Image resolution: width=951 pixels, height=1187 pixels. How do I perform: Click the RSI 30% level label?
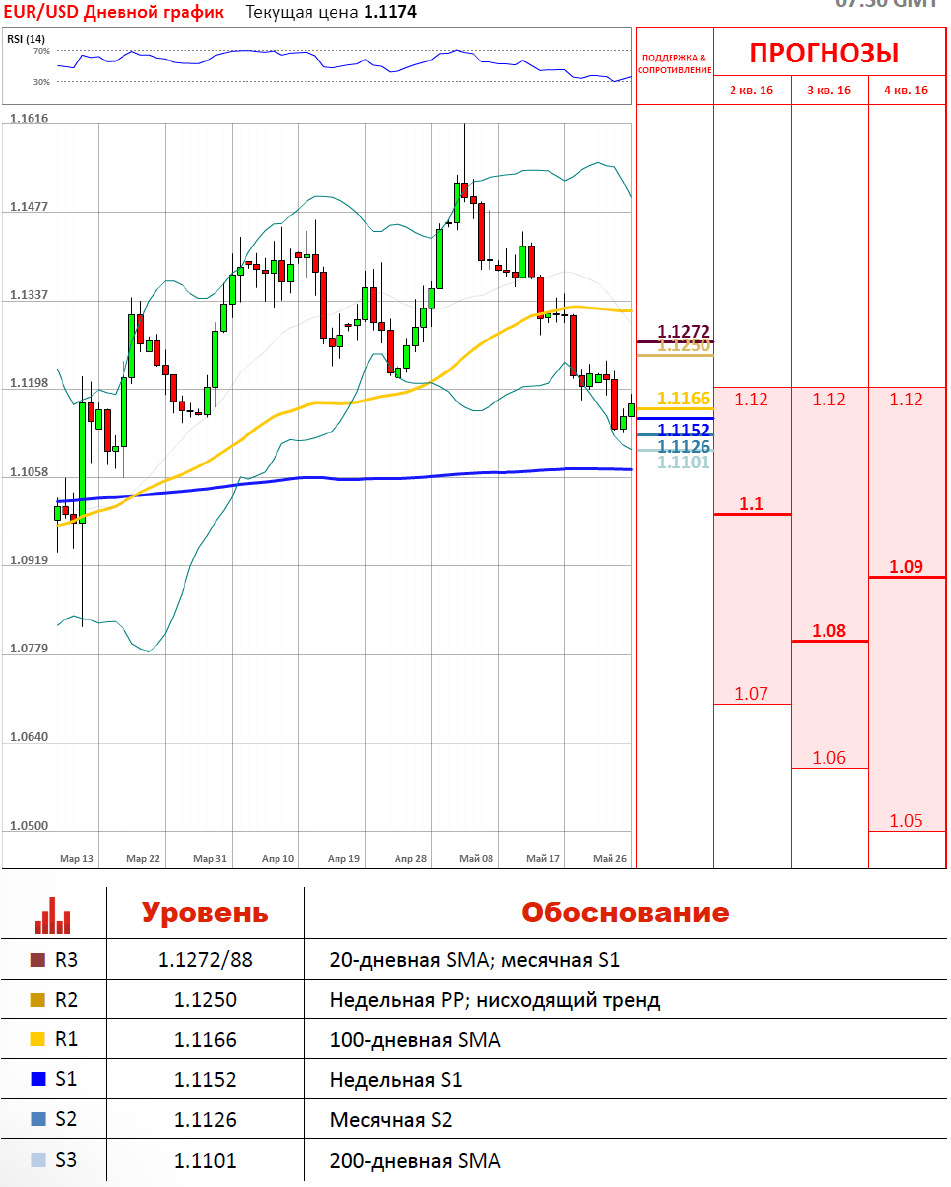click(41, 82)
